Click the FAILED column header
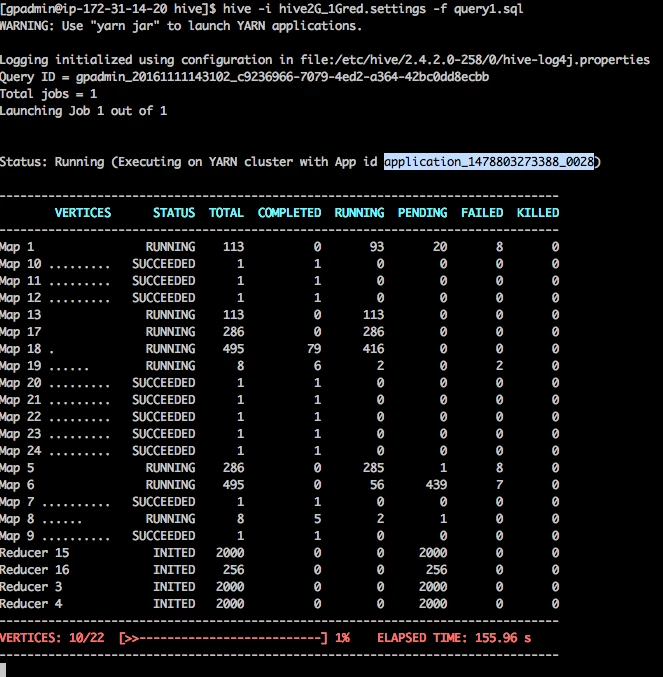Viewport: 663px width, 677px height. 482,213
